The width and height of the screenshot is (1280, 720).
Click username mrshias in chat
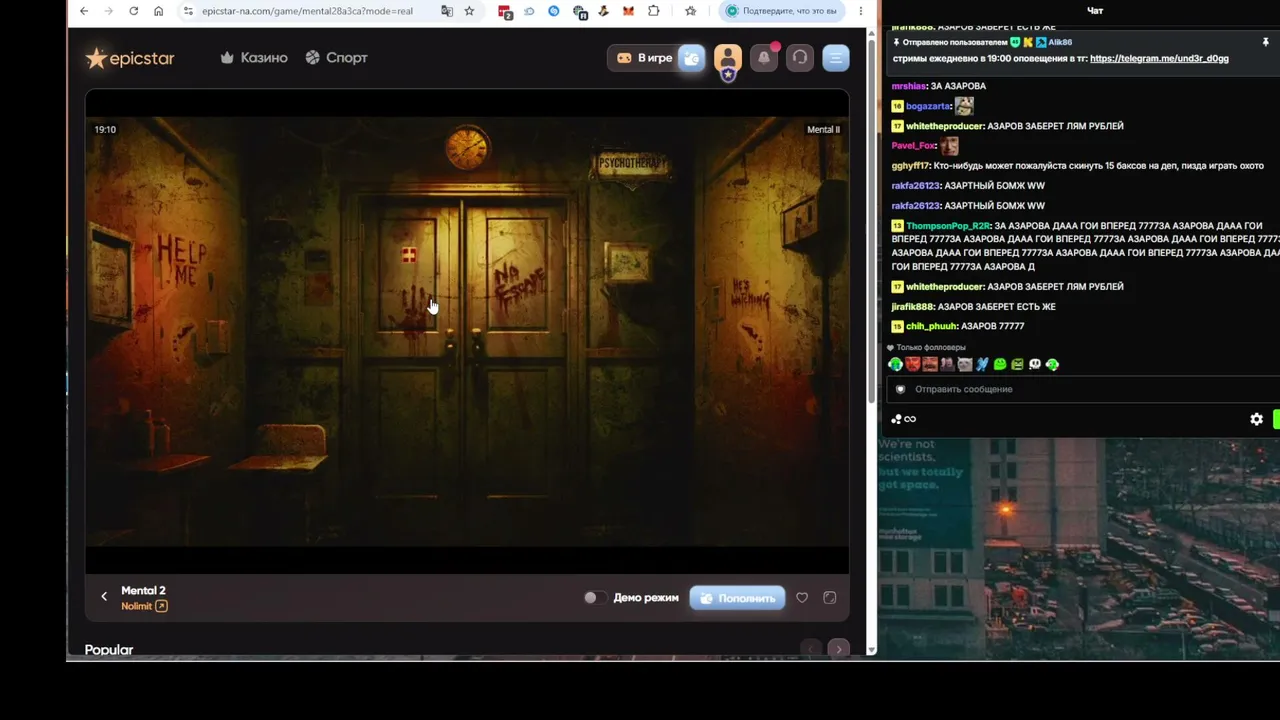pyautogui.click(x=908, y=86)
